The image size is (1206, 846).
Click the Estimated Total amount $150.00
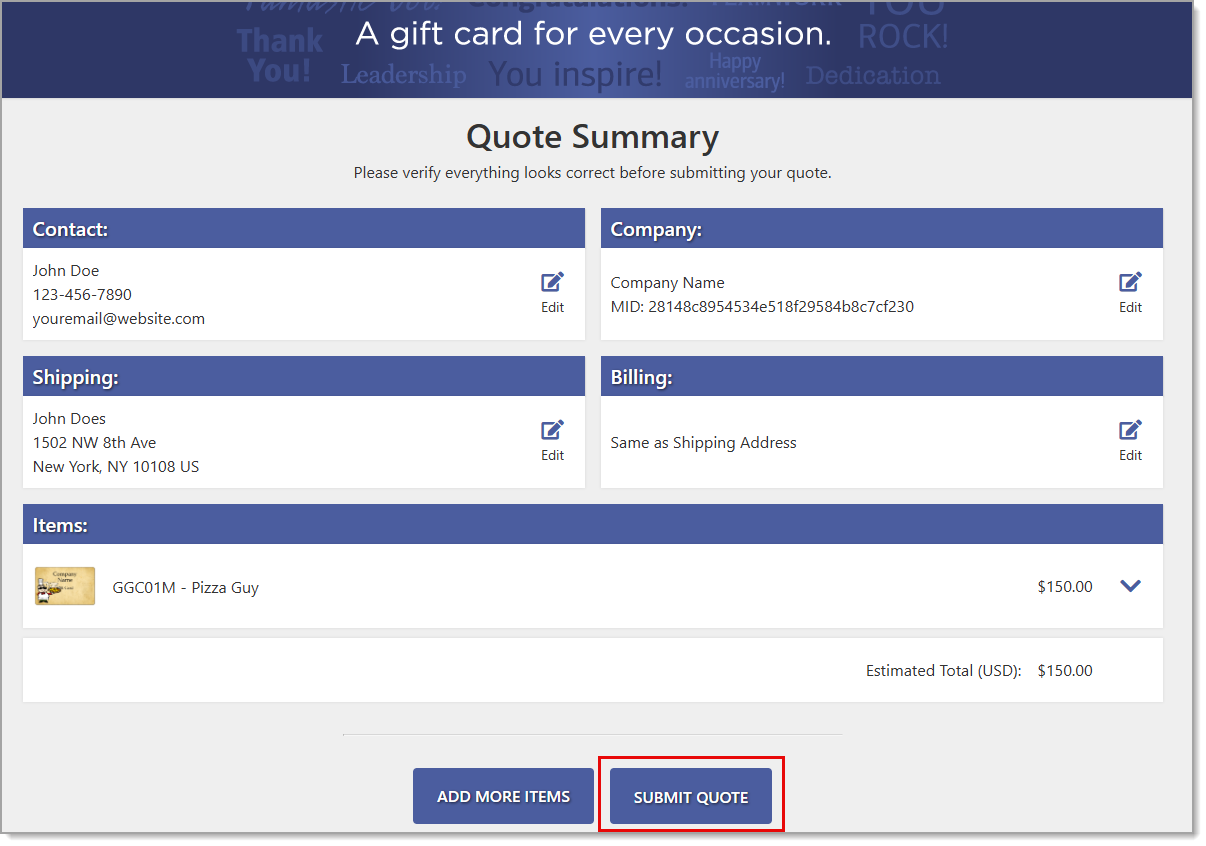point(1064,670)
